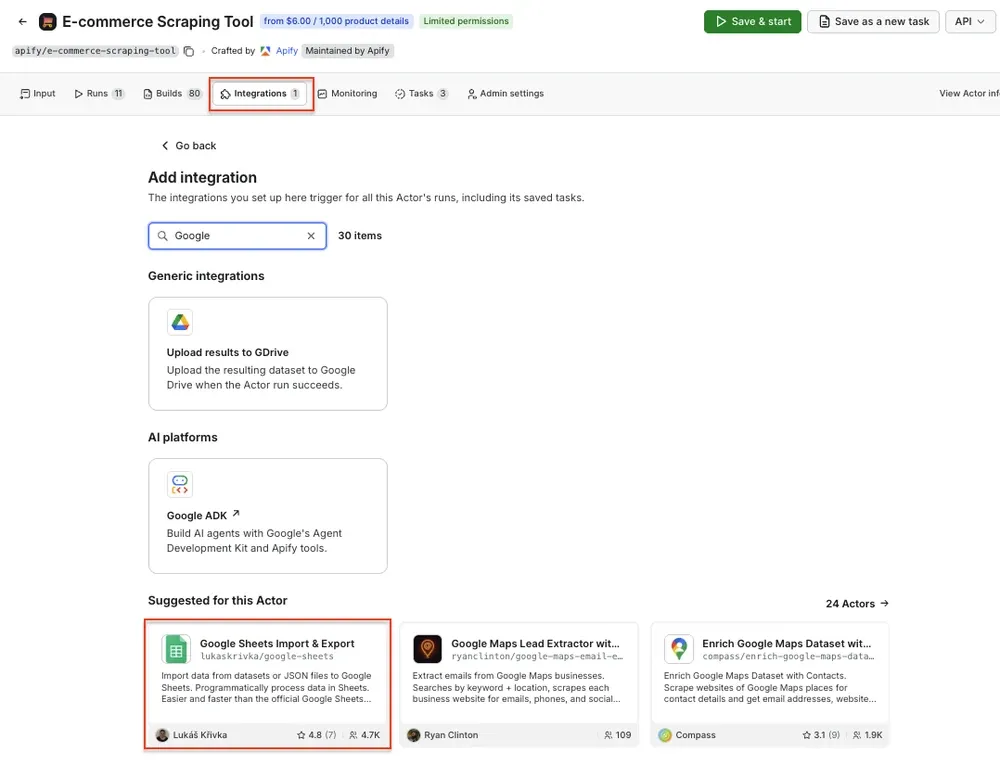Copy the actor ID apify/e-commerce-scraping-tool
The image size is (1000, 765).
[189, 51]
